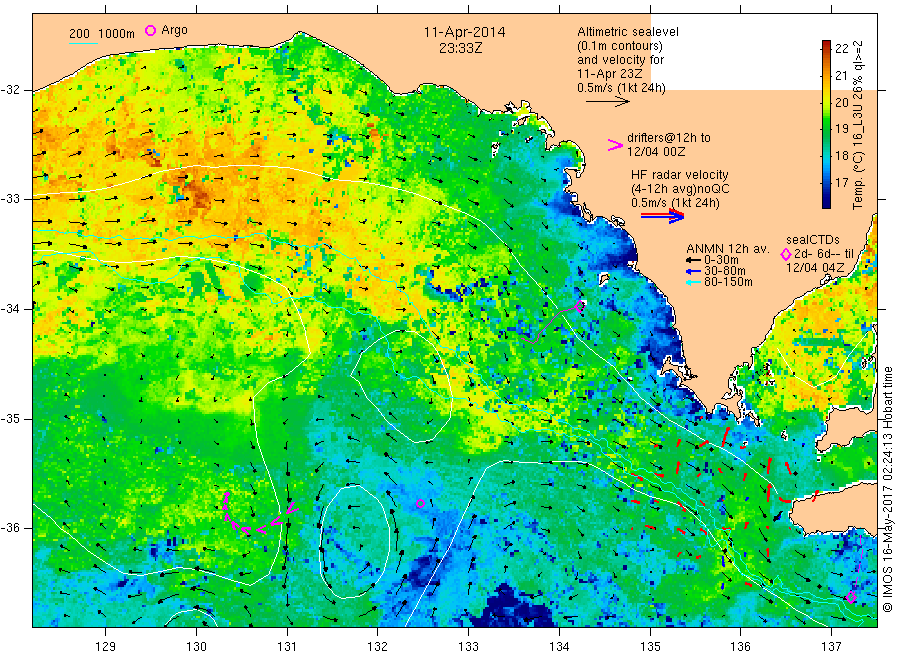Click the '12/04 00Z' drifters end time
Viewport: 900px width, 660px height.
pos(656,152)
